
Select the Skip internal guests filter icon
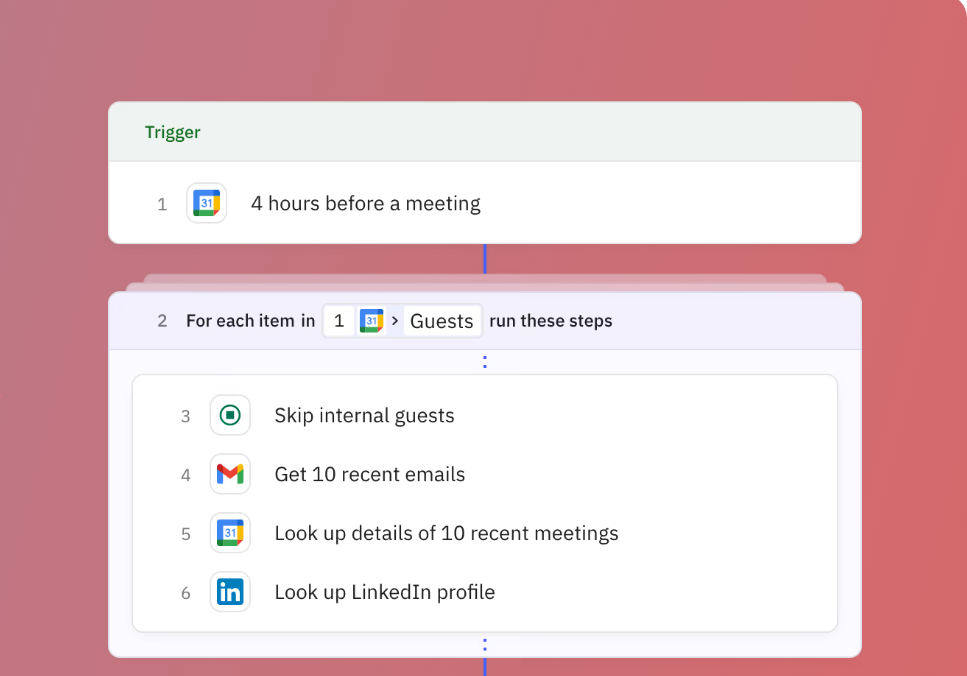tap(230, 415)
